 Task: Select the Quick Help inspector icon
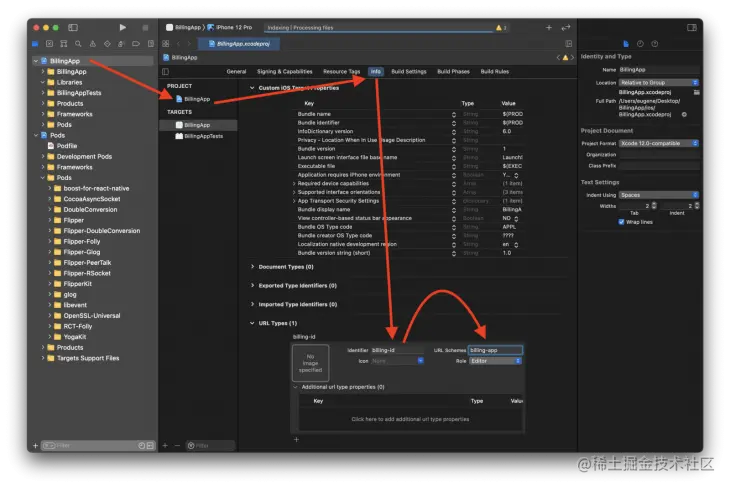[655, 44]
